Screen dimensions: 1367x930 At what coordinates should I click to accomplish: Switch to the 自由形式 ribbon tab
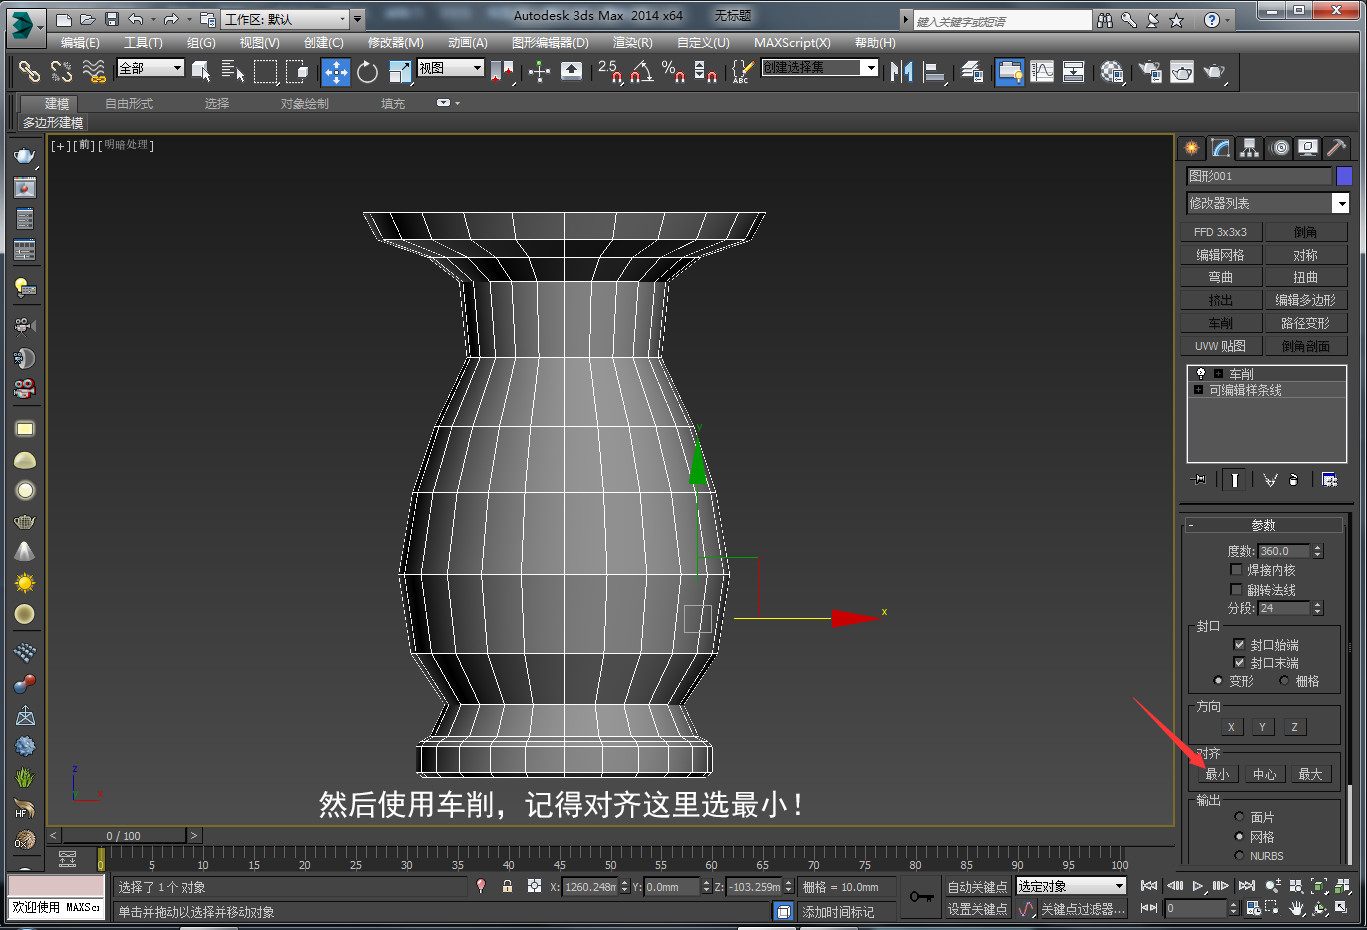pos(128,103)
